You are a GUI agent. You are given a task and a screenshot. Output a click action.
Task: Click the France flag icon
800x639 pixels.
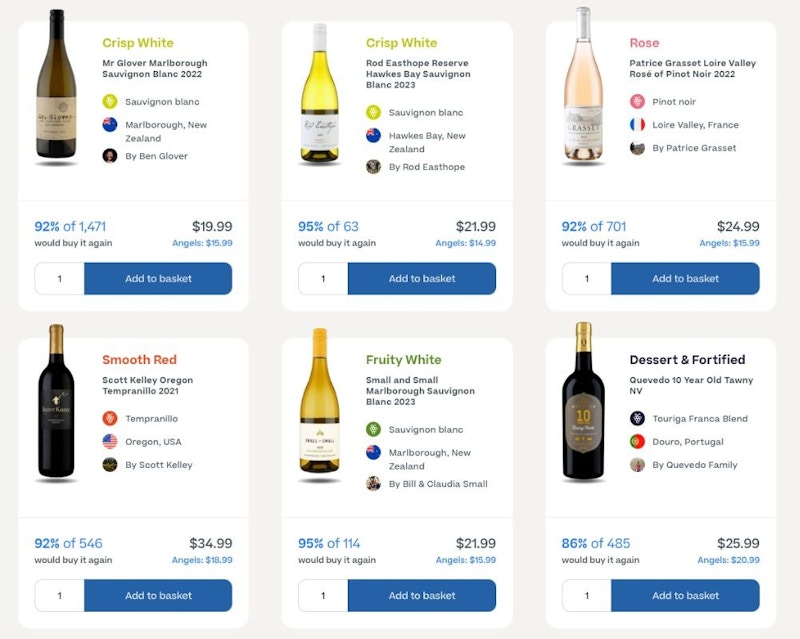637,125
